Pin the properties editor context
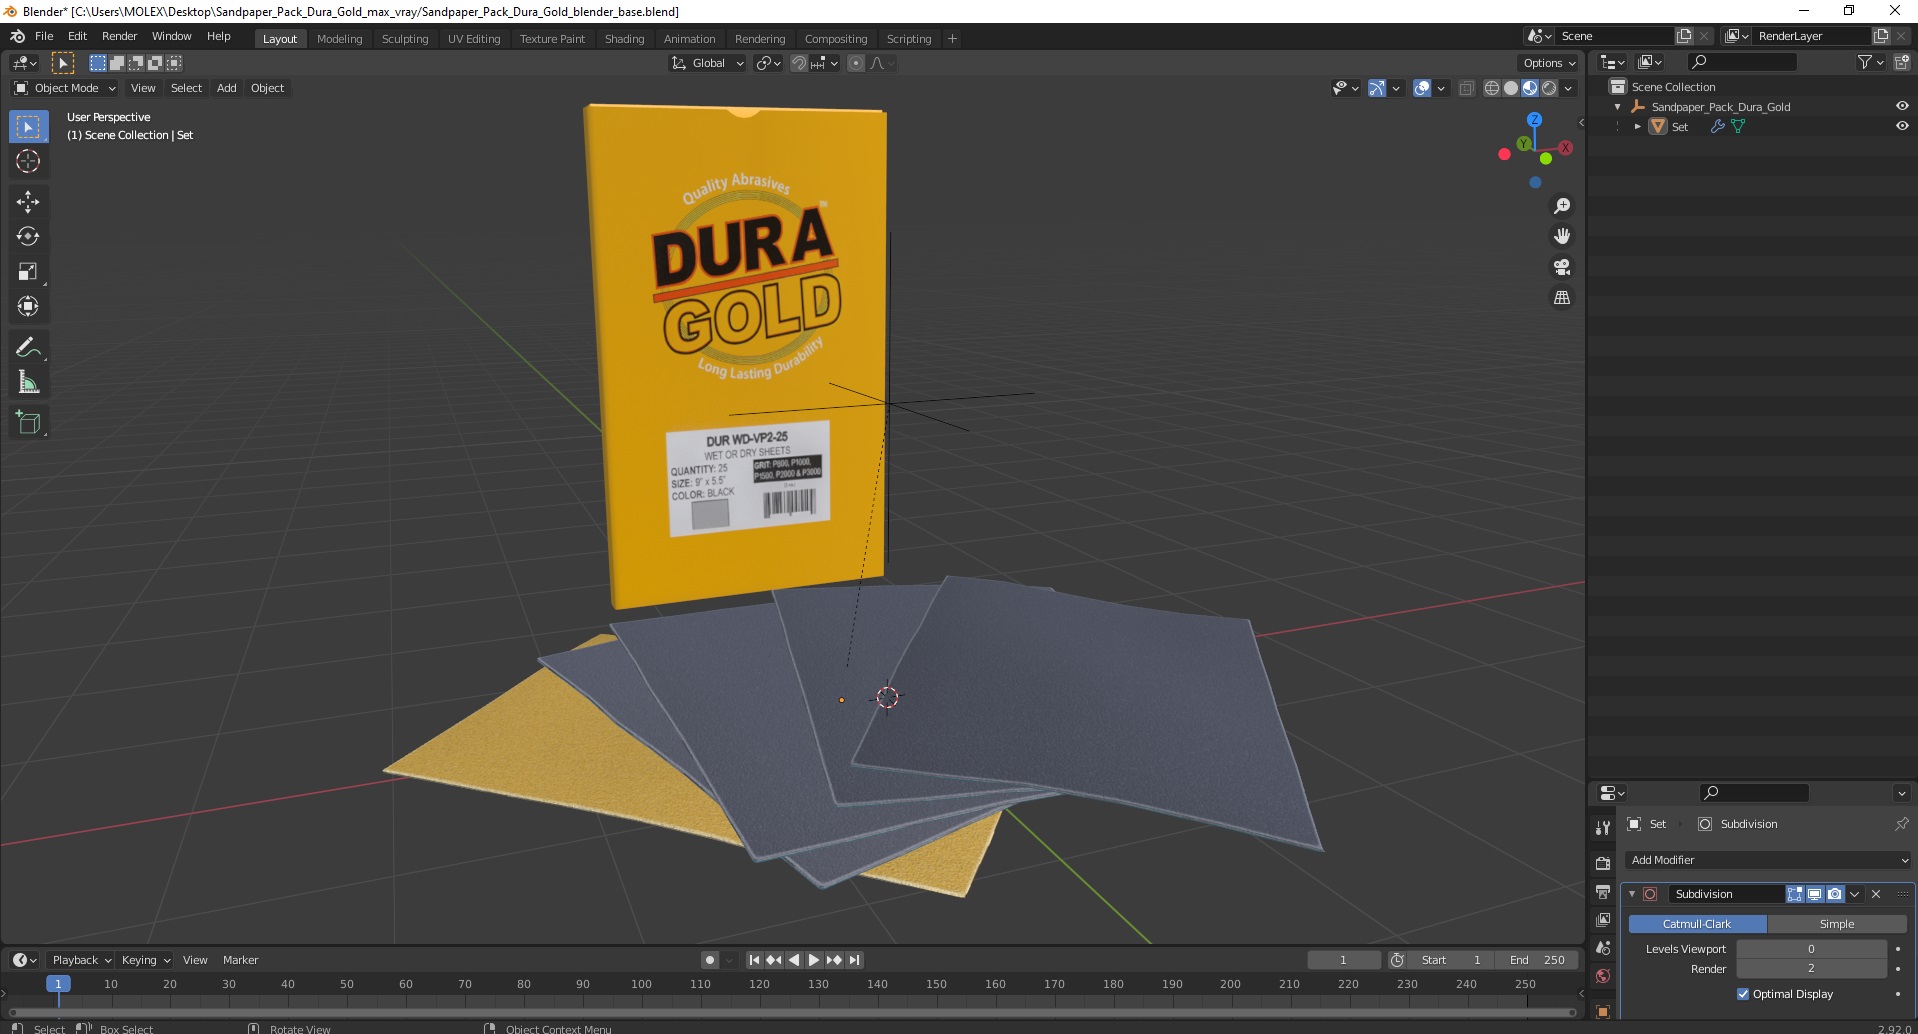Viewport: 1918px width, 1034px height. (x=1901, y=824)
